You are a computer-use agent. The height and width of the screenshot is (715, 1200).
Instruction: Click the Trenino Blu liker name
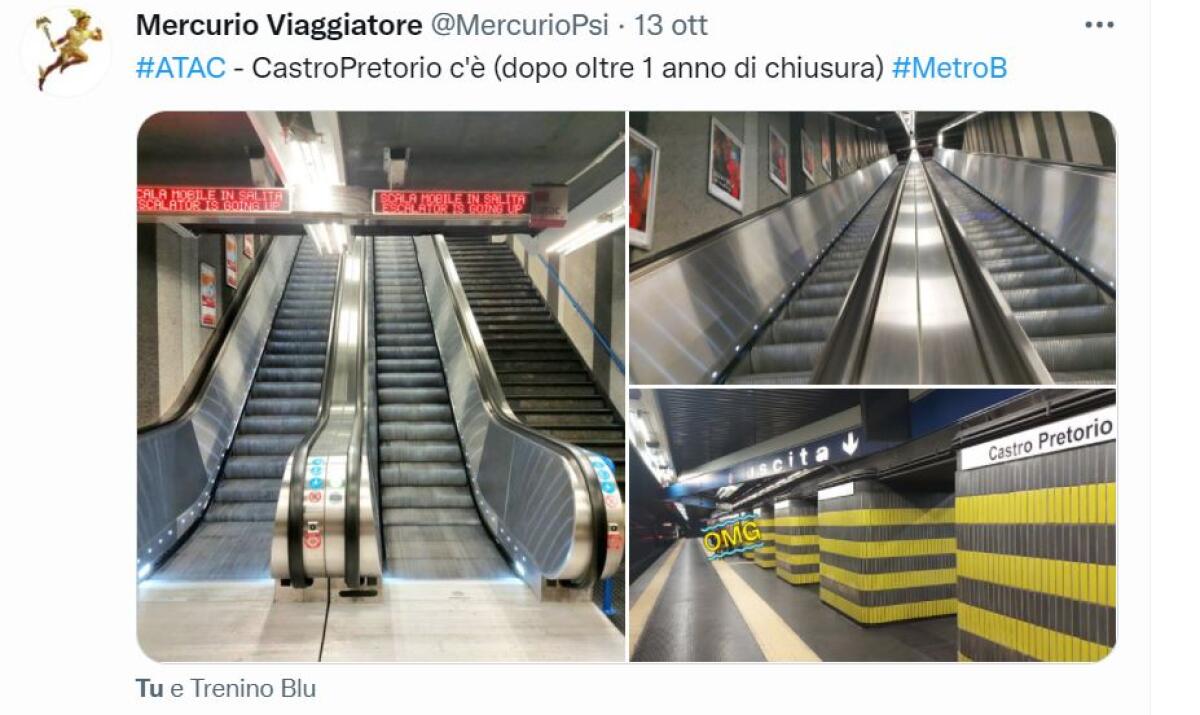tap(253, 689)
